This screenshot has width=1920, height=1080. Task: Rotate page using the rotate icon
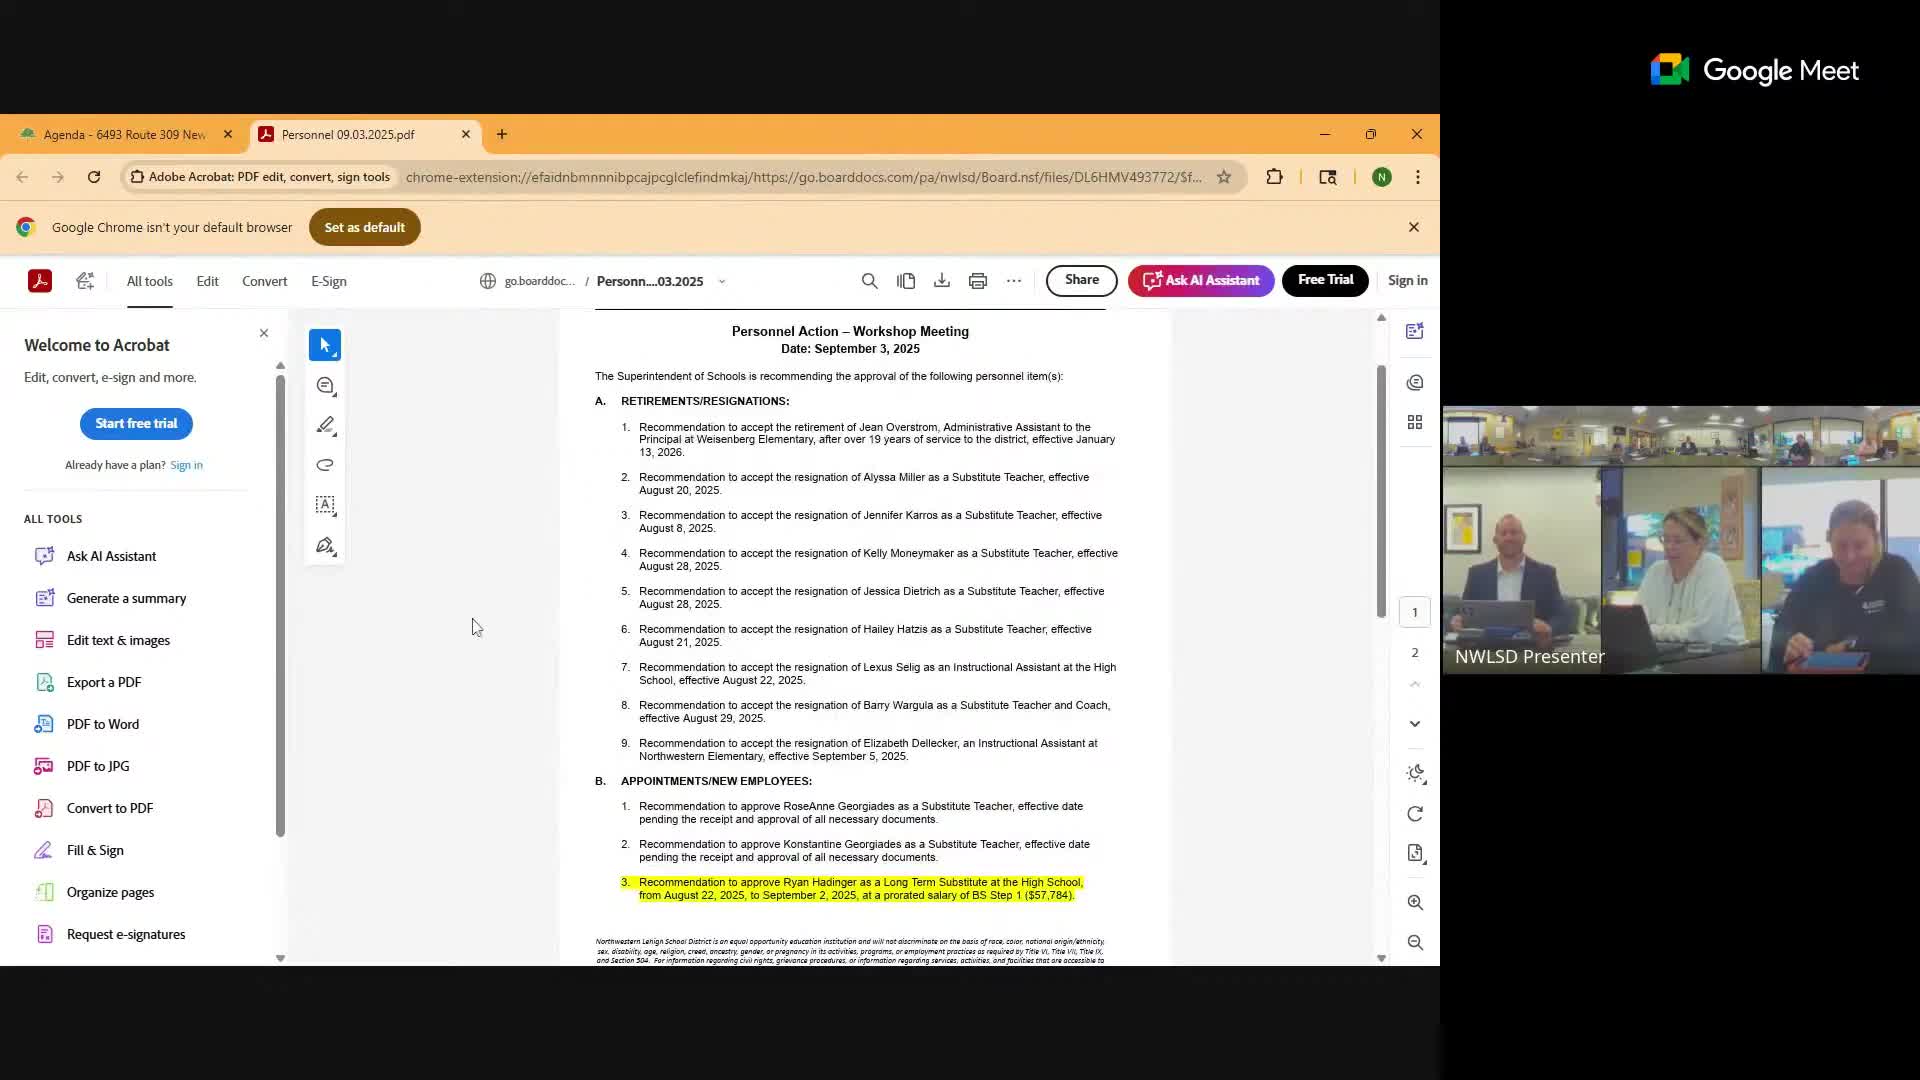[x=1414, y=814]
